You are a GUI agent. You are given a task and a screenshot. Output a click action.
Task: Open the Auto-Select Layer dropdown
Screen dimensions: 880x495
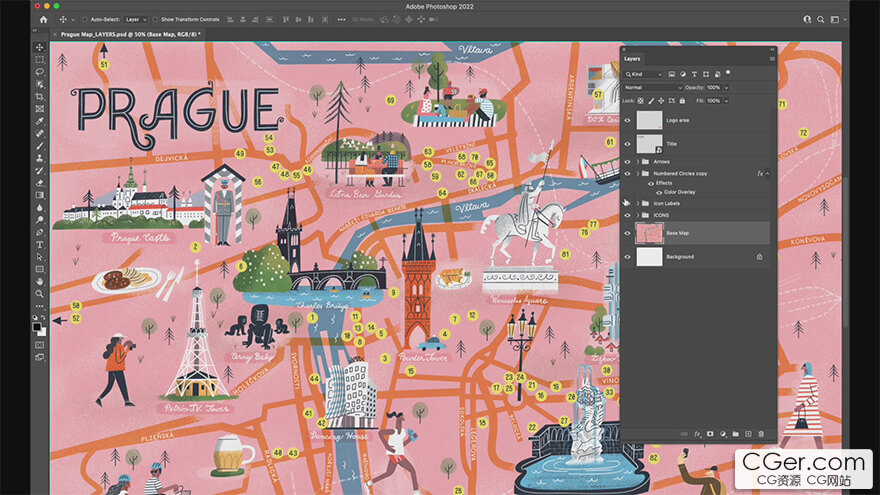[x=135, y=20]
